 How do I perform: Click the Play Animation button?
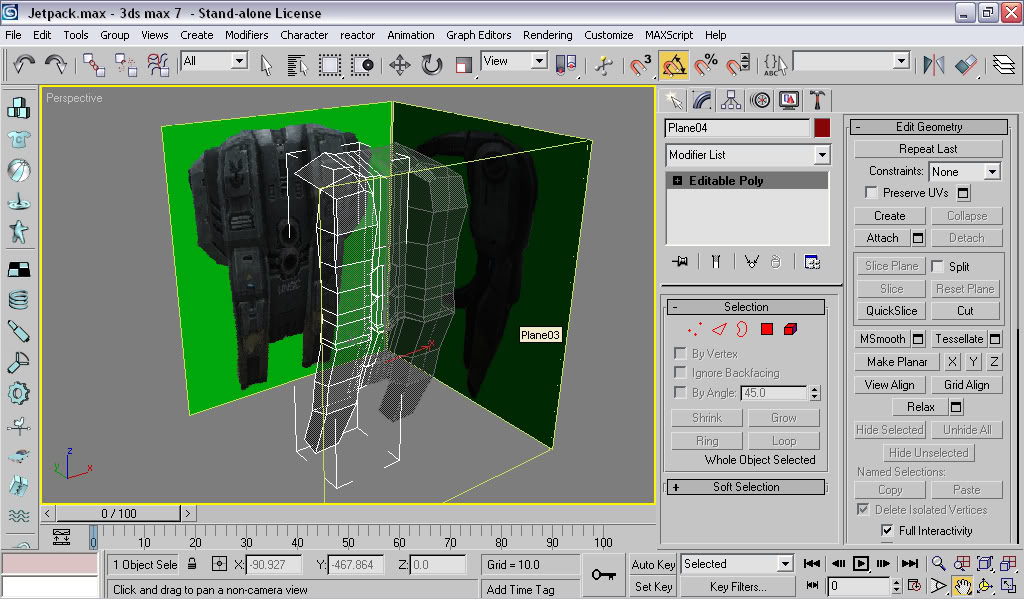[860, 564]
